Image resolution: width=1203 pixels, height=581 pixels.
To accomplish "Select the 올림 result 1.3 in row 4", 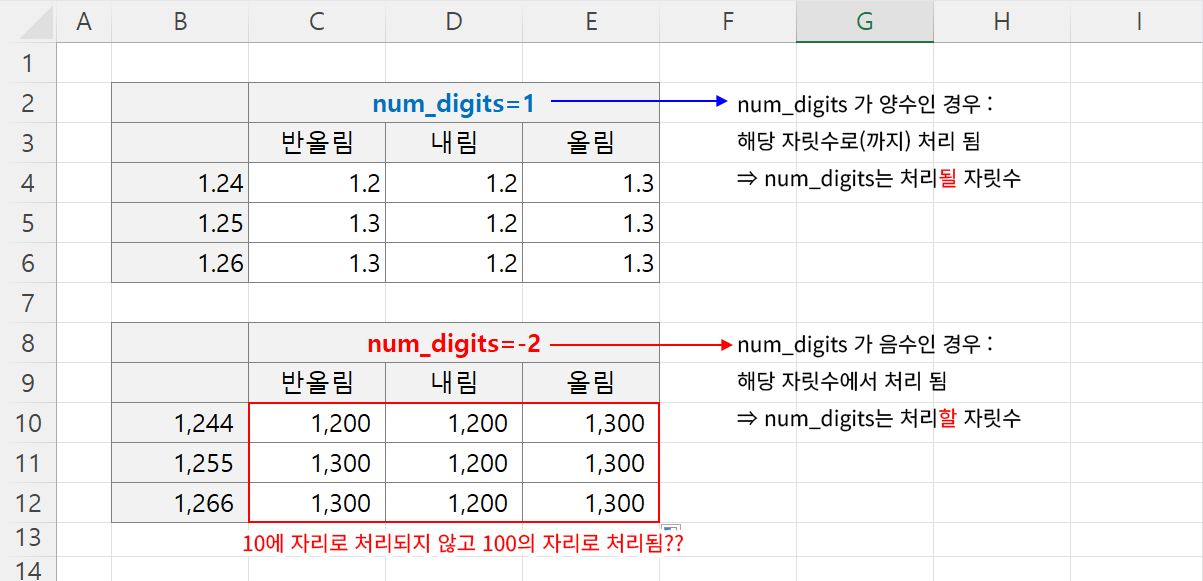I will [x=591, y=183].
